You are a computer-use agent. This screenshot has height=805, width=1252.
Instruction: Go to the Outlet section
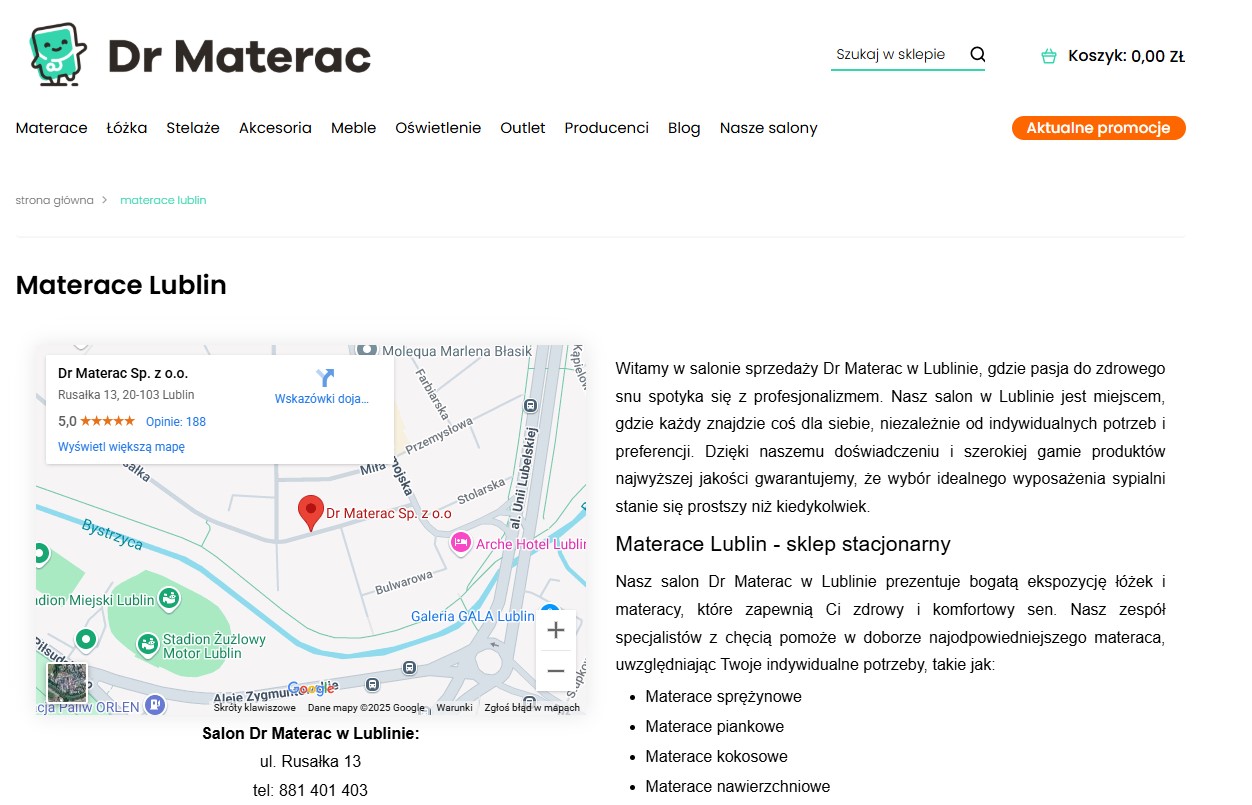coord(523,128)
